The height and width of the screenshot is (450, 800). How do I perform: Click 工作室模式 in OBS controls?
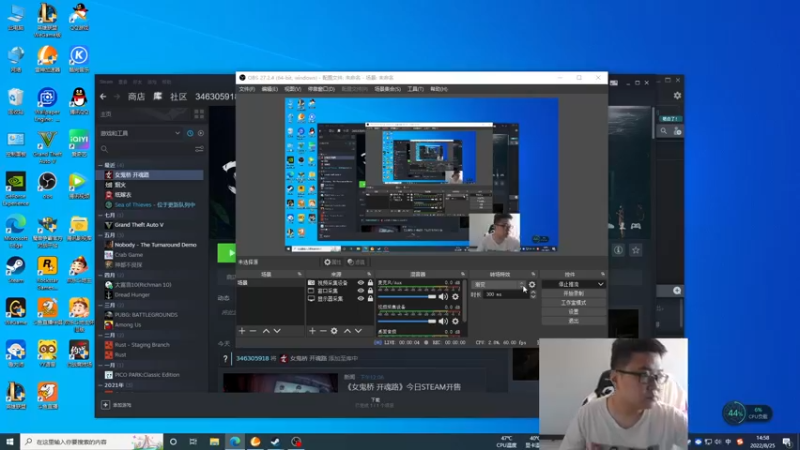click(x=573, y=303)
